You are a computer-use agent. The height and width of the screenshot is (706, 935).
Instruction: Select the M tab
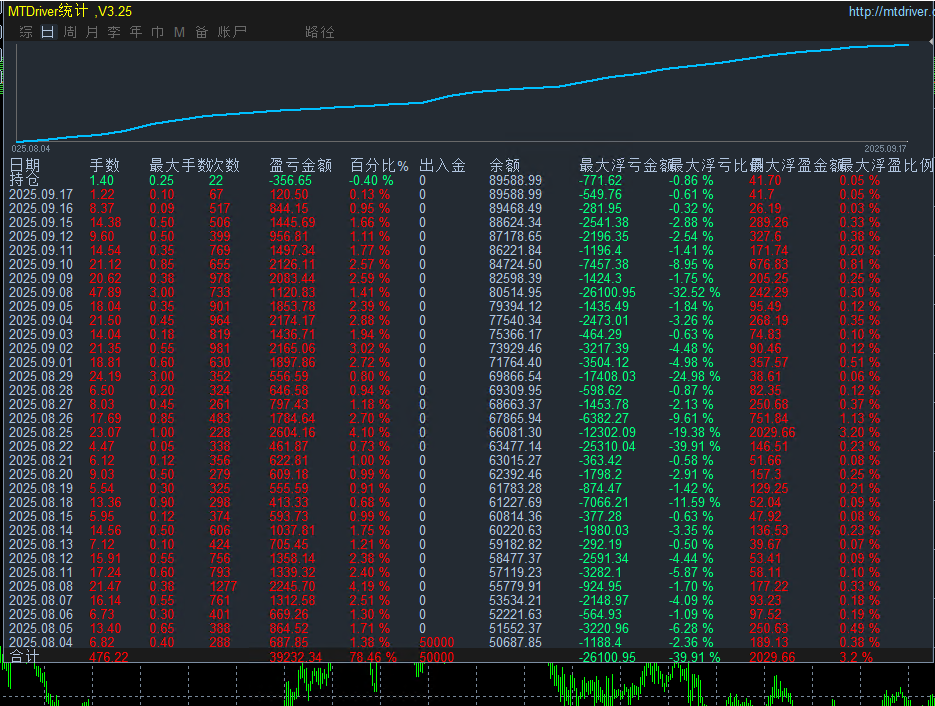179,32
